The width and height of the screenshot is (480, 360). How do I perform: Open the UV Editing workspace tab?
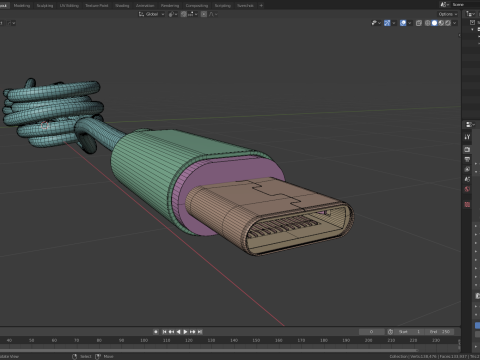(x=69, y=5)
